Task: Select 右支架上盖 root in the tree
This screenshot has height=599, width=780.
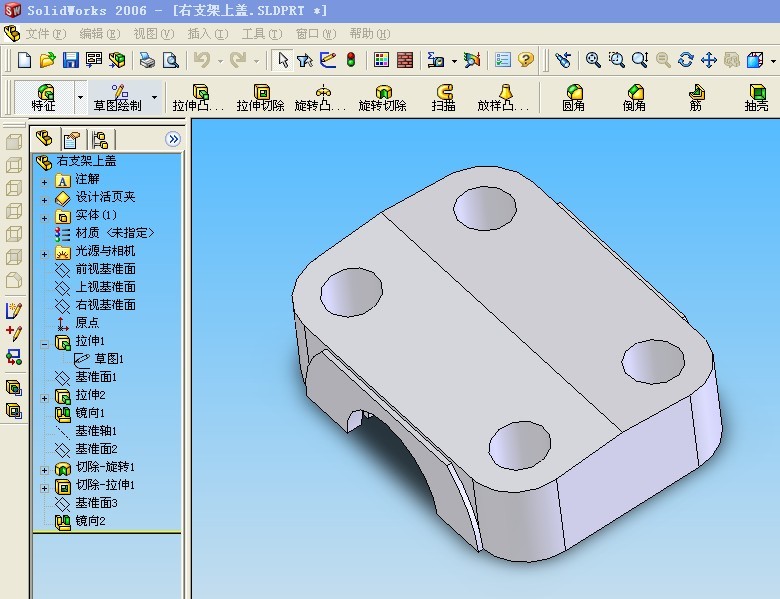Action: [76, 161]
